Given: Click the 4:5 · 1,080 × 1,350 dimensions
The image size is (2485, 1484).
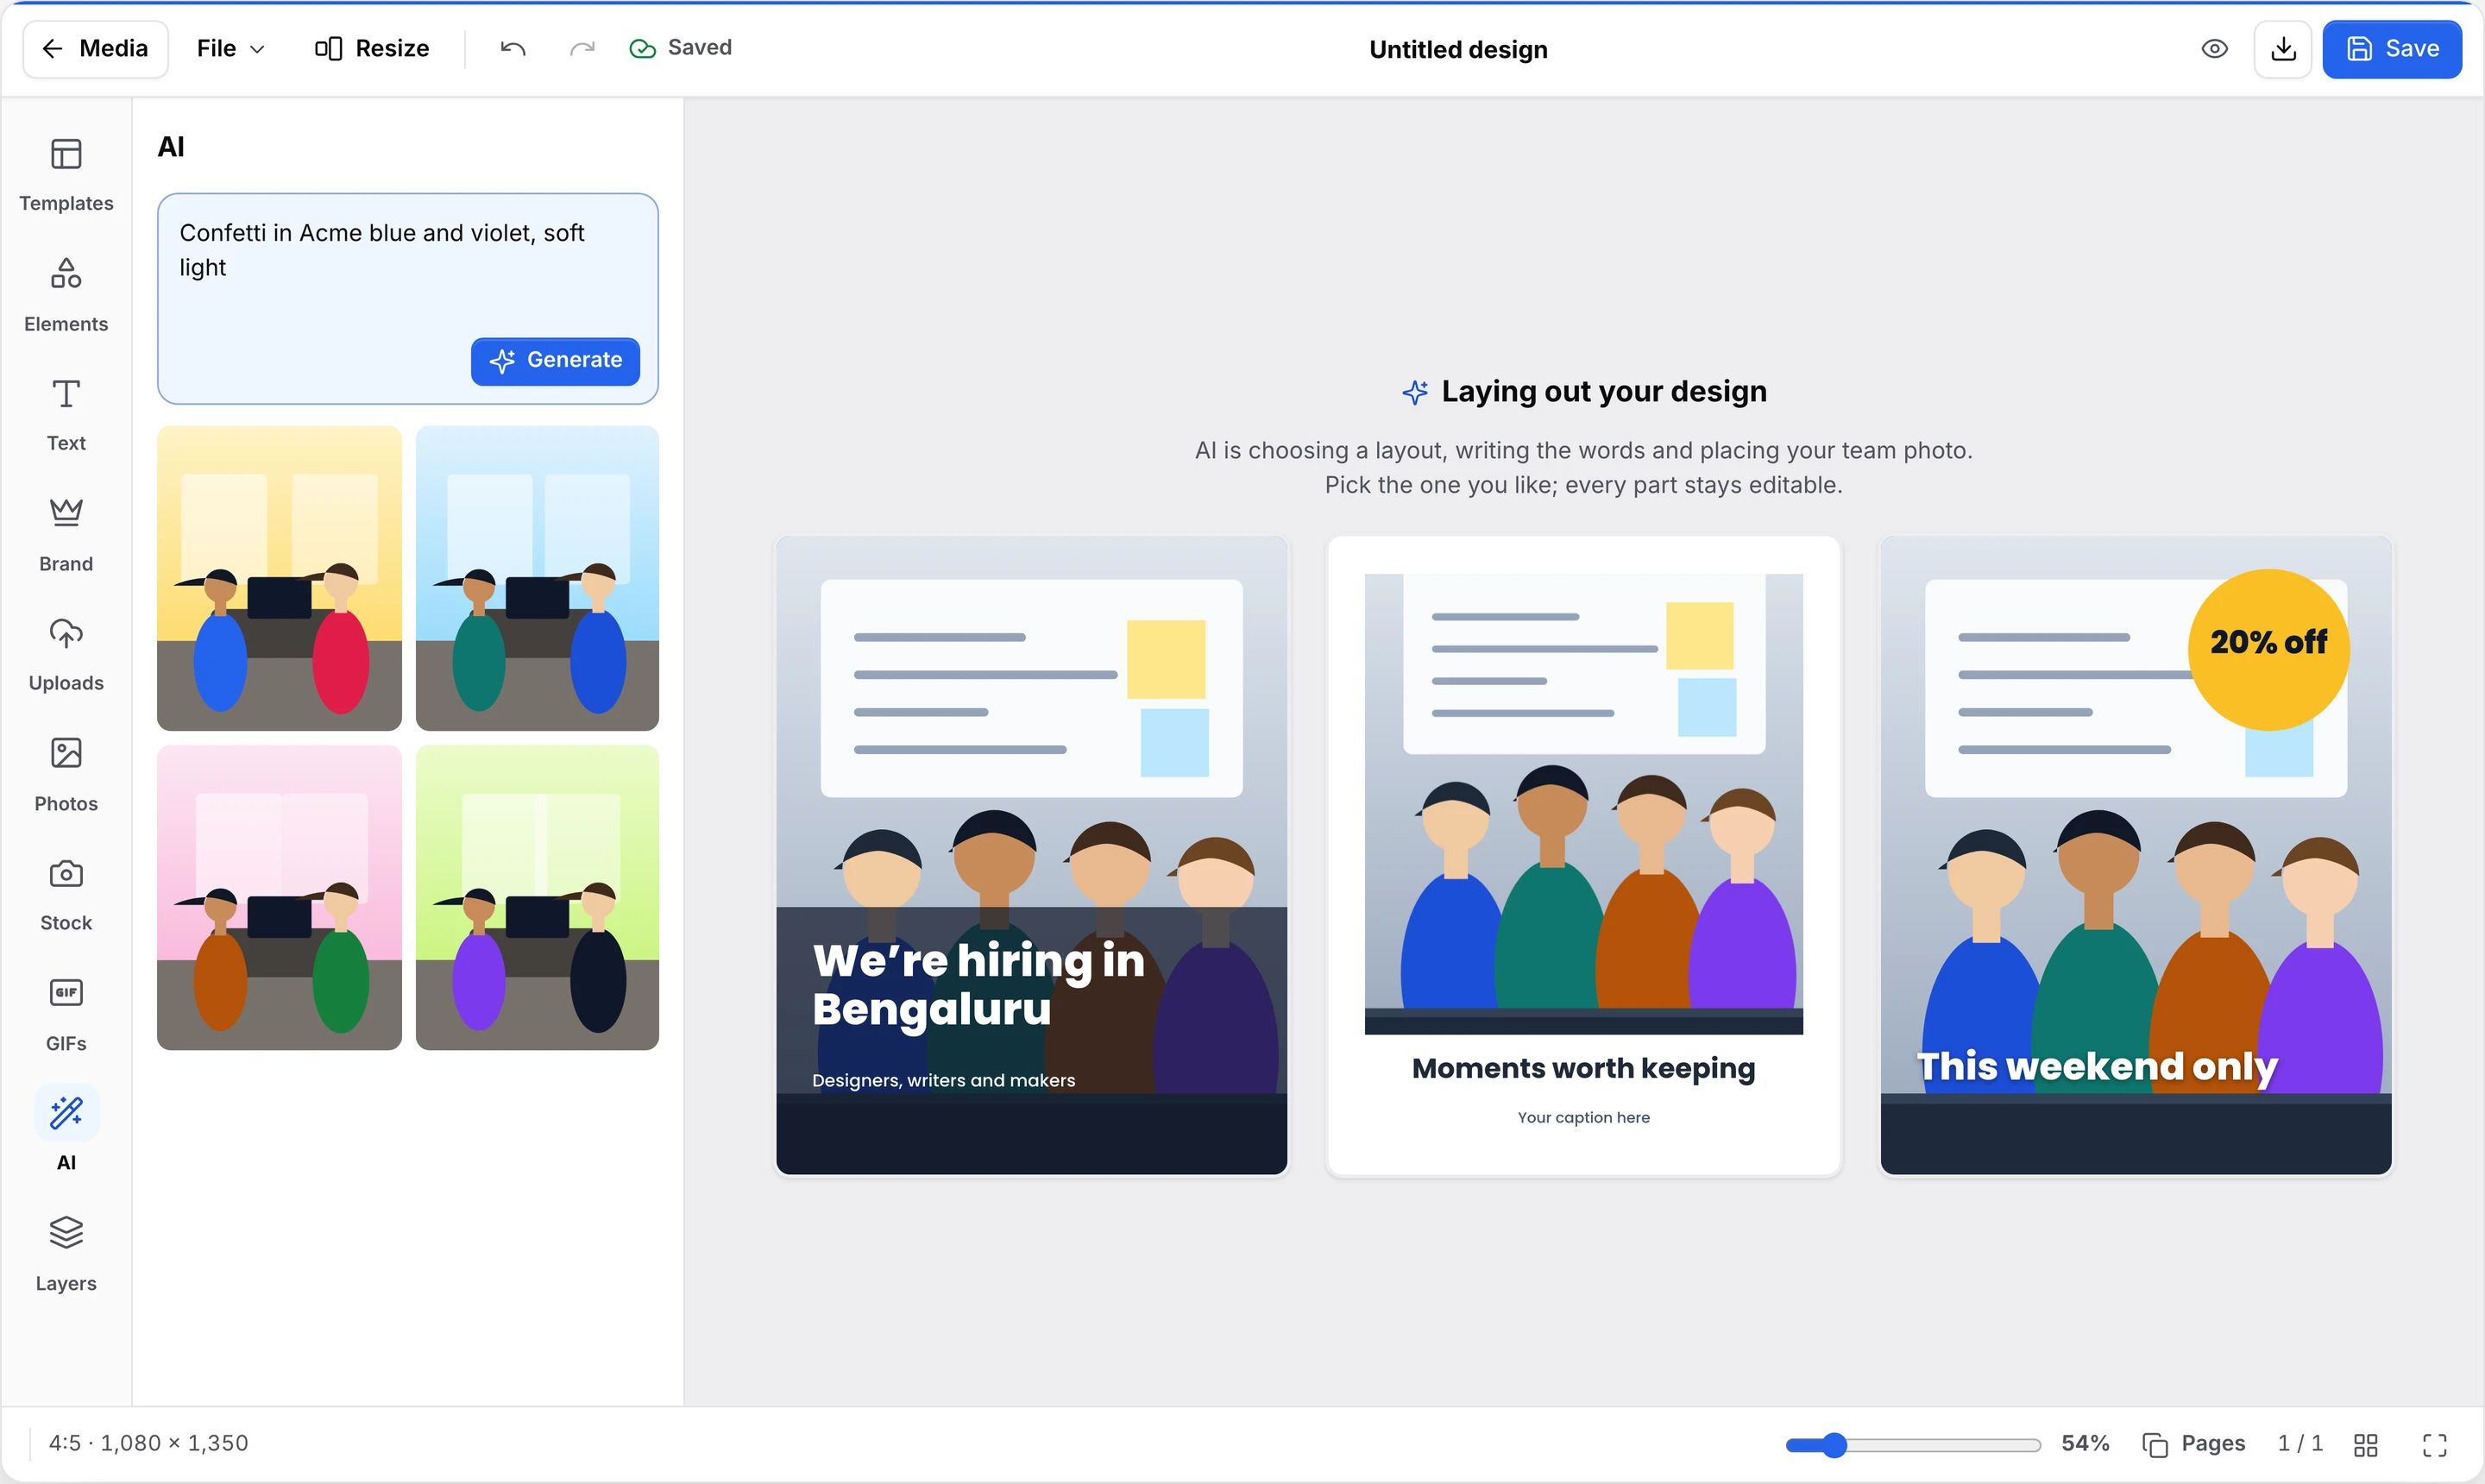Looking at the screenshot, I should [149, 1443].
